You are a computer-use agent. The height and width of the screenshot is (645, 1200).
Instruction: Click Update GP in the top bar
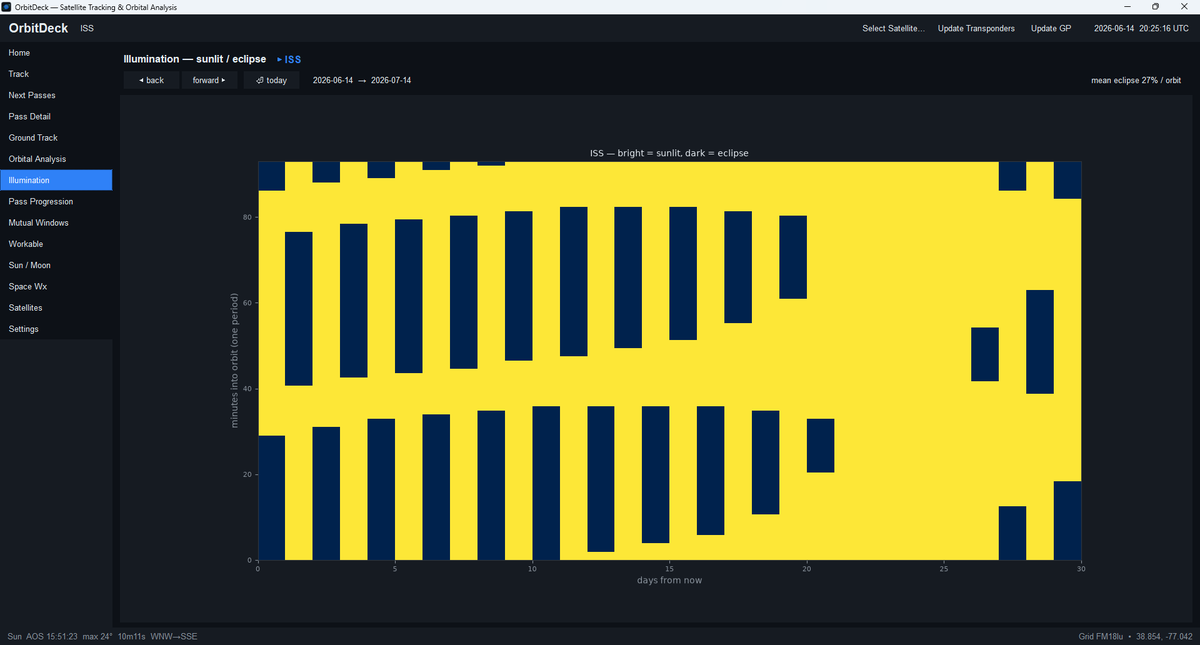click(1051, 28)
